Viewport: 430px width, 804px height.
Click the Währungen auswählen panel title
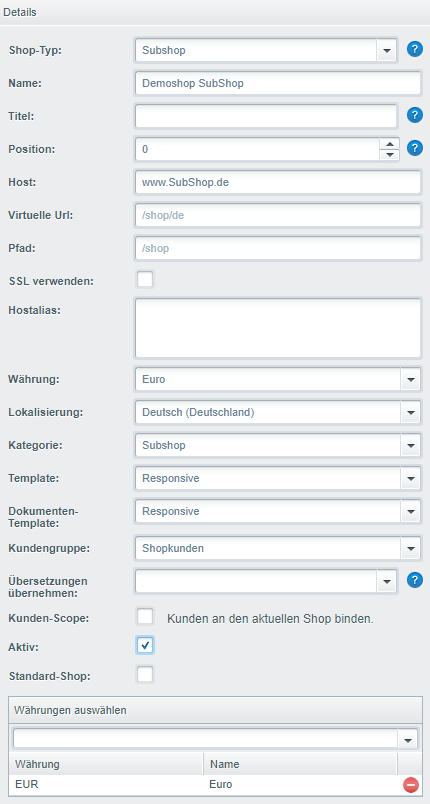(71, 710)
